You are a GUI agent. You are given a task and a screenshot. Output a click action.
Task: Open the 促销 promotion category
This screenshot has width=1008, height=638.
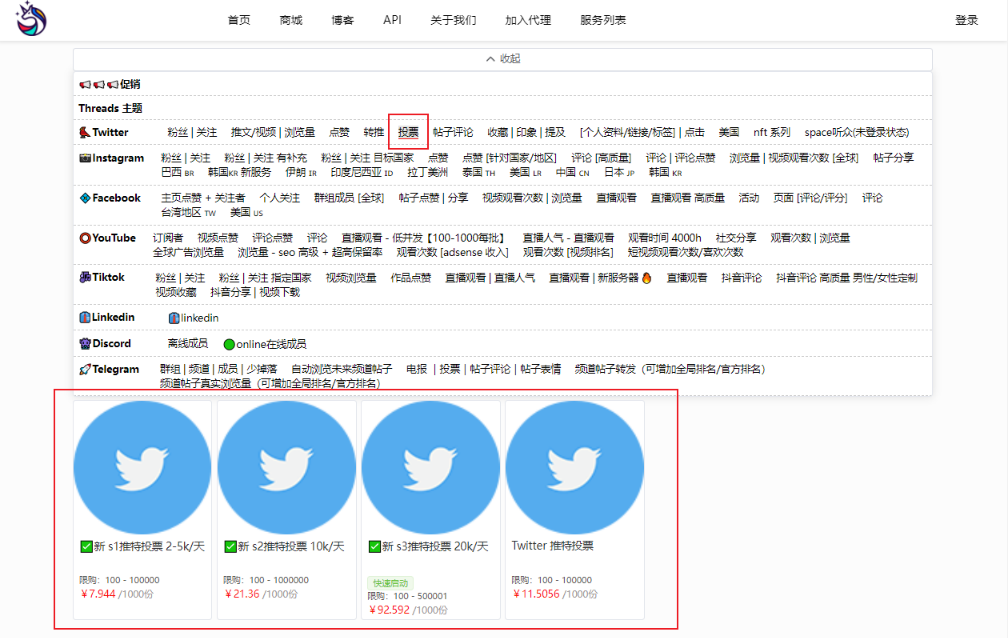110,84
